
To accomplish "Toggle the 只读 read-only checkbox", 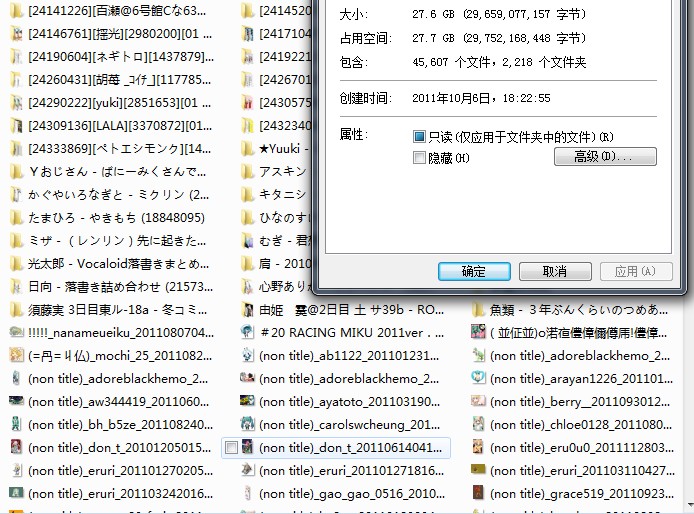I will click(x=419, y=136).
